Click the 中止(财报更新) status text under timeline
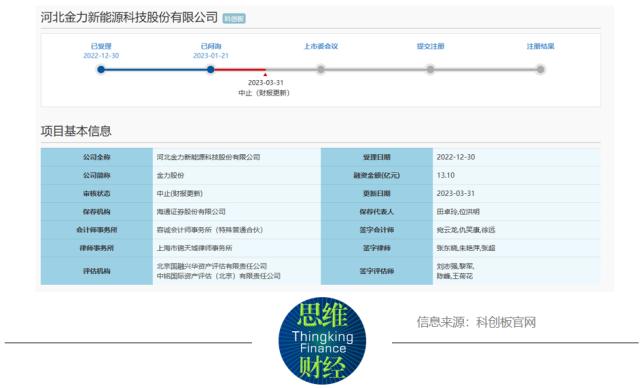This screenshot has height=388, width=640. click(264, 93)
